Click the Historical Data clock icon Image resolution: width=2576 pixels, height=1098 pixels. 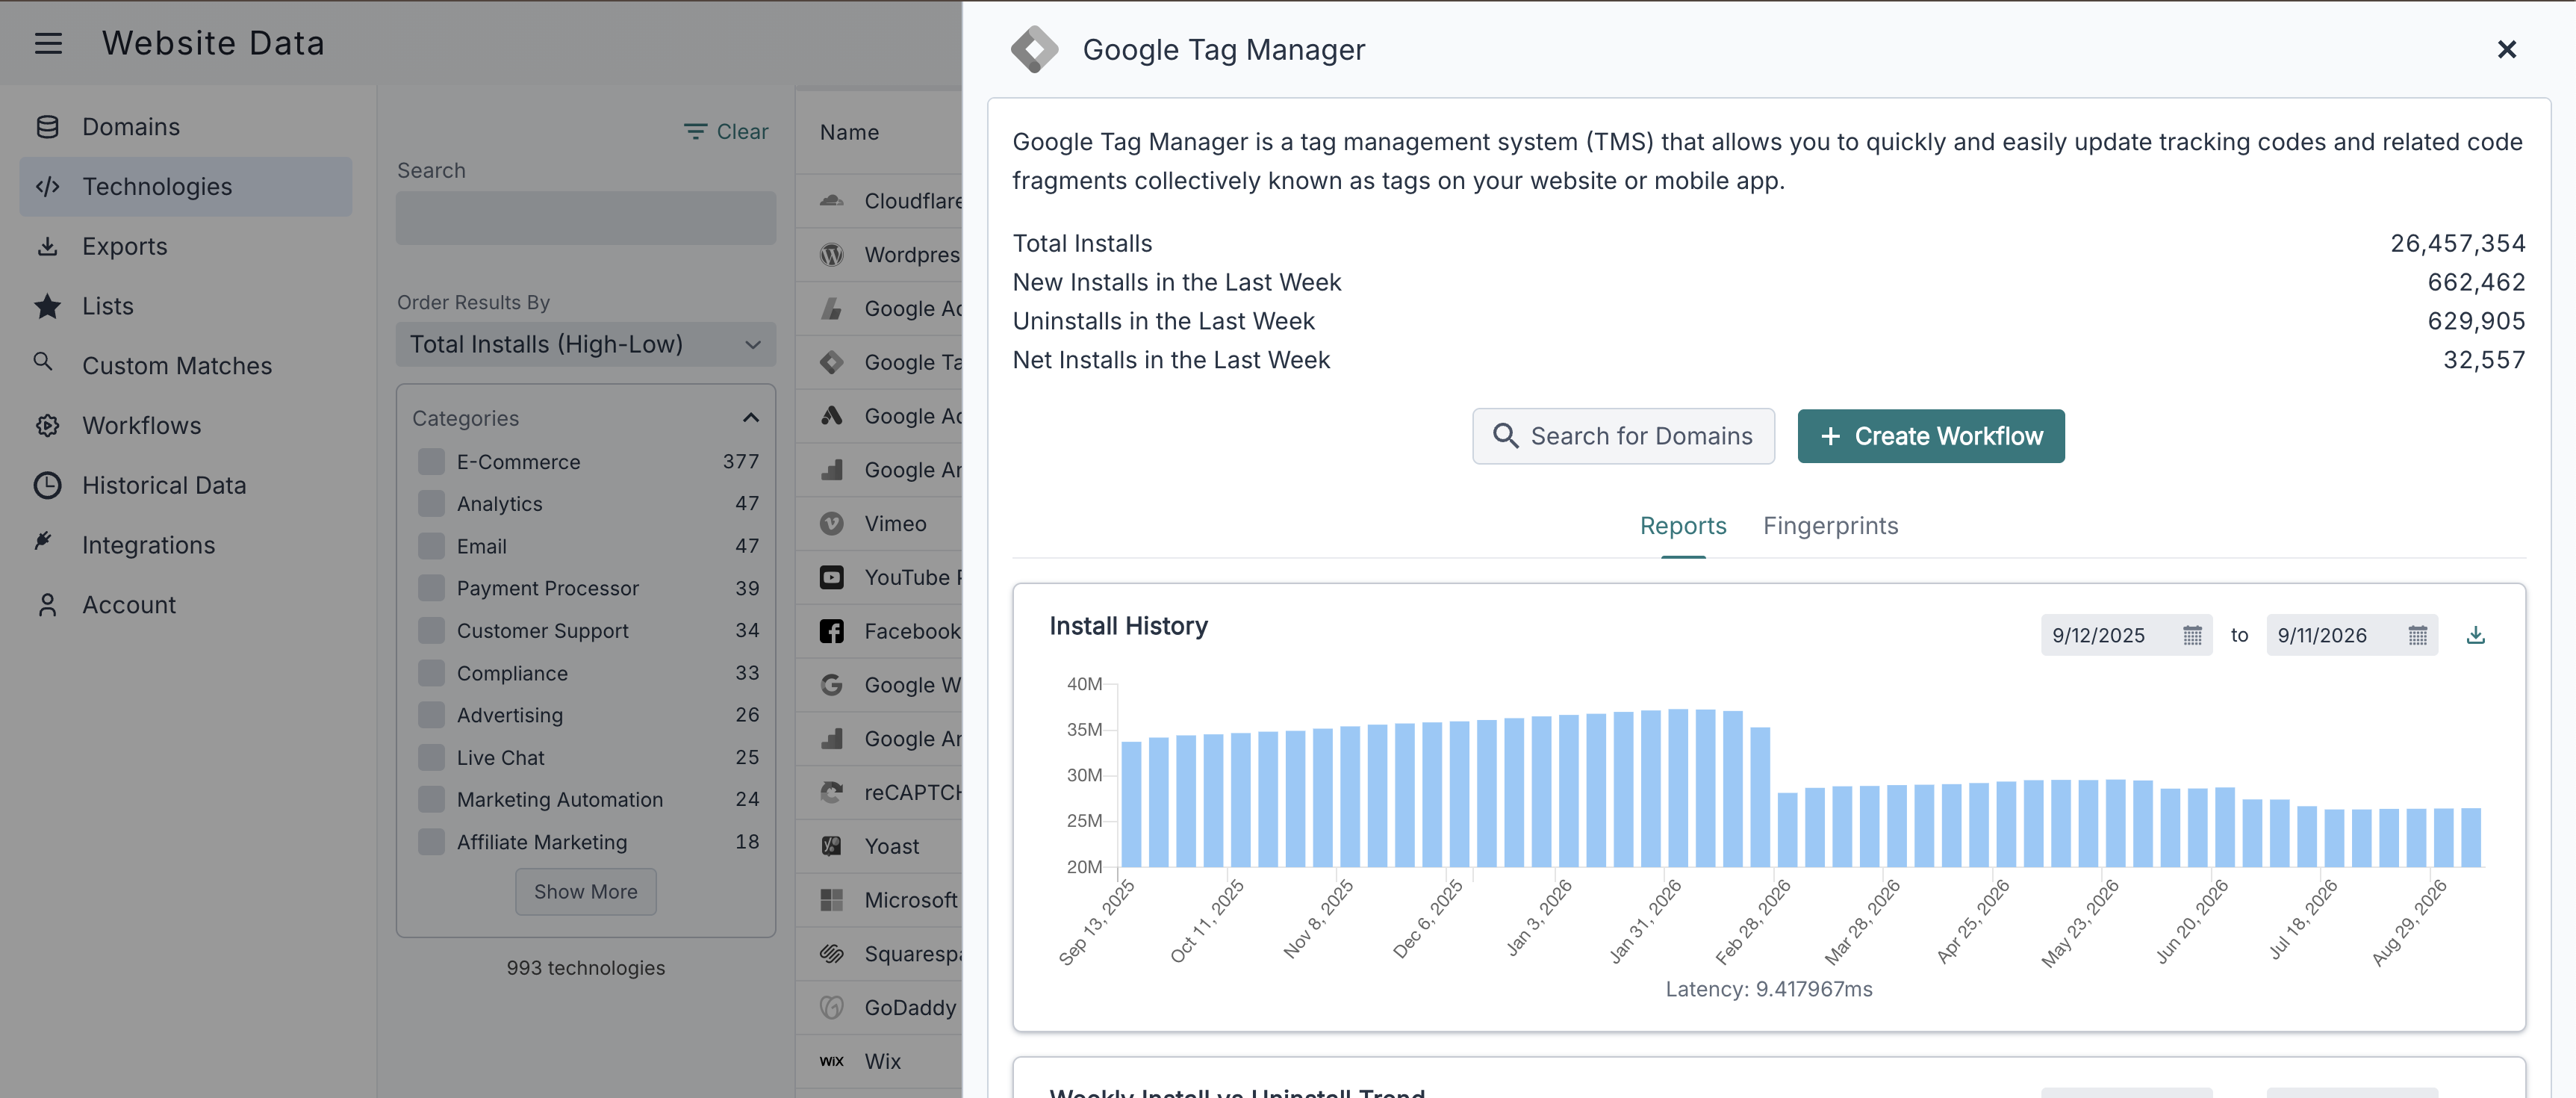(x=47, y=485)
